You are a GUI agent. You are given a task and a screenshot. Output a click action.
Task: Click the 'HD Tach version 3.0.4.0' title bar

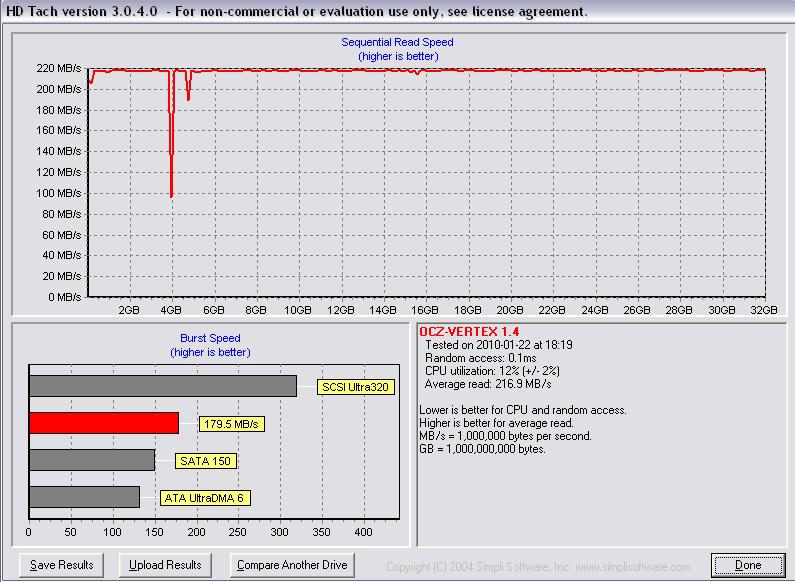click(x=398, y=11)
